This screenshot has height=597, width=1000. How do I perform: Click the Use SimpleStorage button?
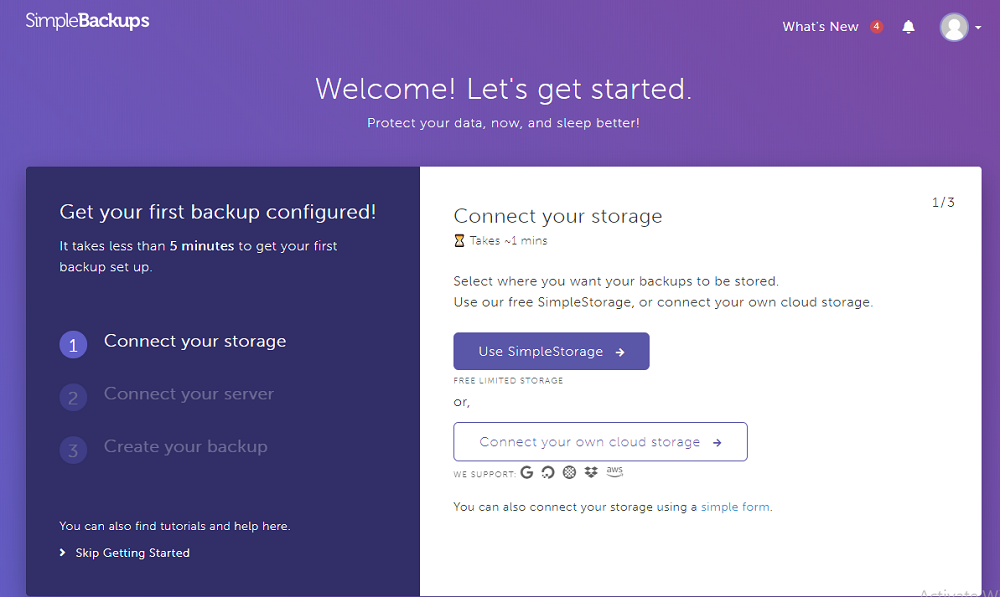coord(551,351)
